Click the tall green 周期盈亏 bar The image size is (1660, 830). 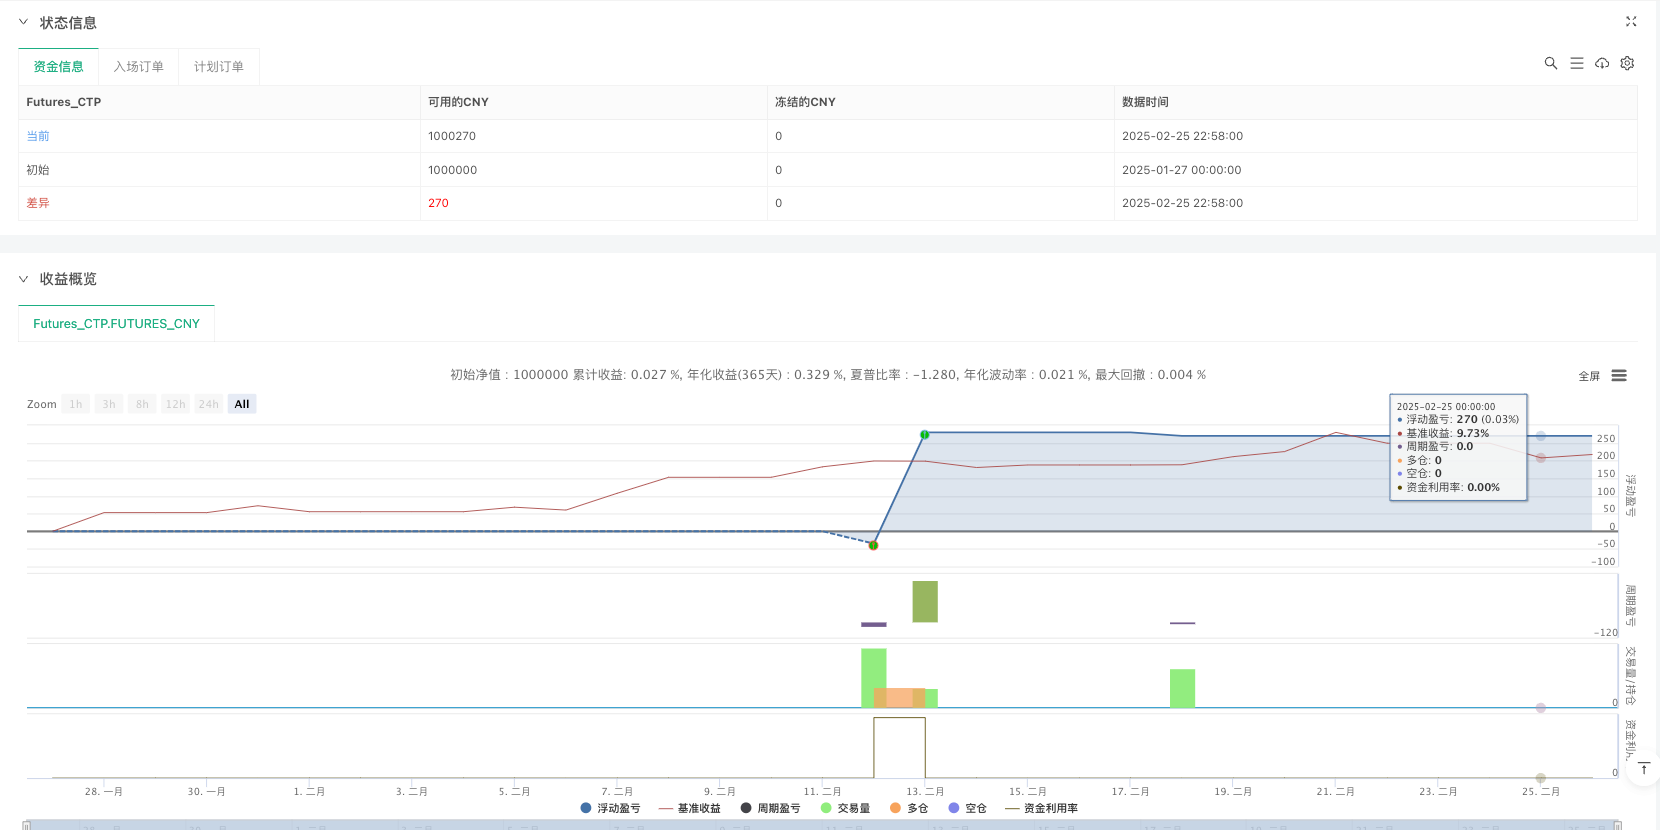point(925,601)
